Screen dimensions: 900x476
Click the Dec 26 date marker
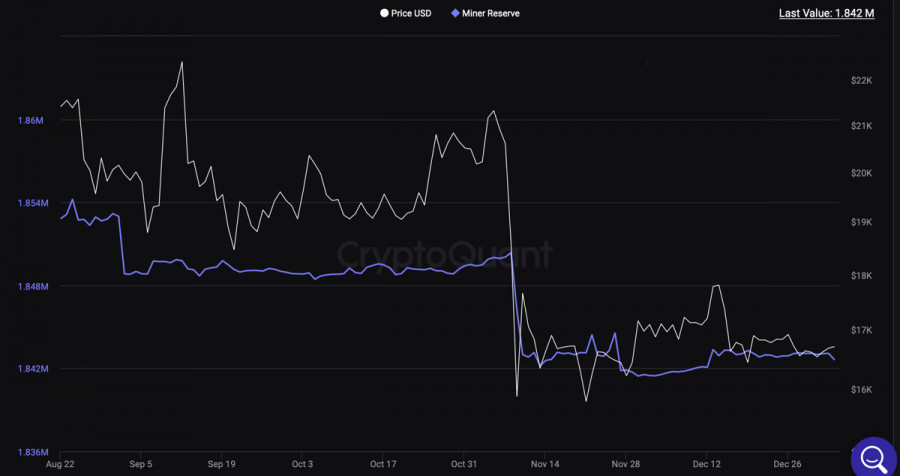(788, 464)
